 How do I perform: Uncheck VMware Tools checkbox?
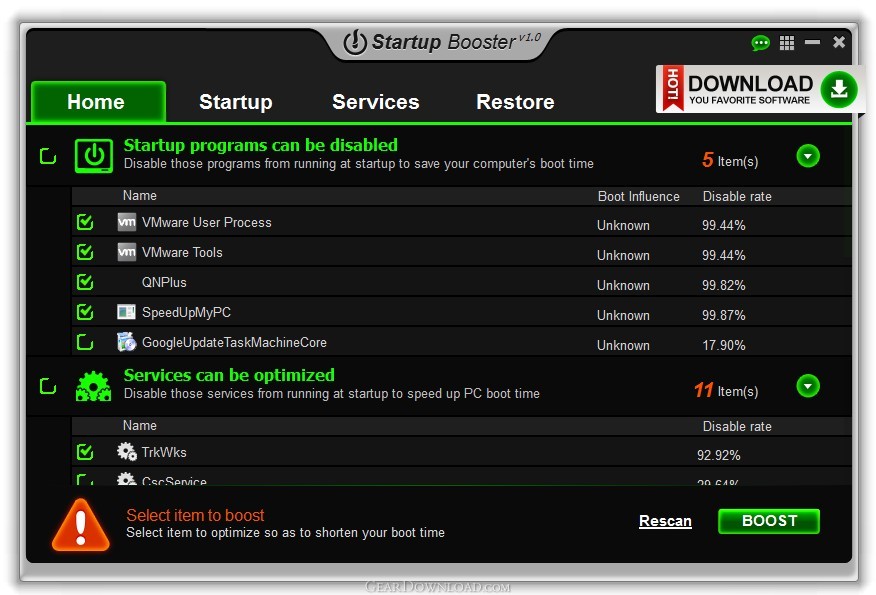85,252
